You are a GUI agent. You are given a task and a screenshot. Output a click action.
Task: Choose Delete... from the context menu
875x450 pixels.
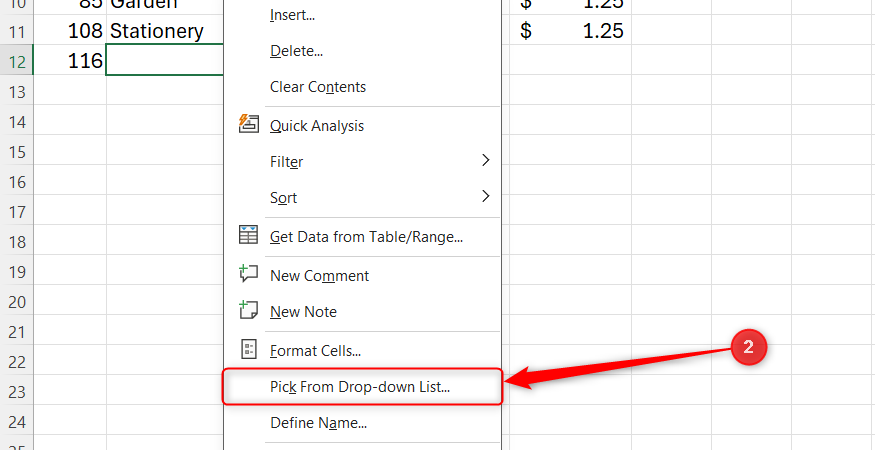point(363,51)
